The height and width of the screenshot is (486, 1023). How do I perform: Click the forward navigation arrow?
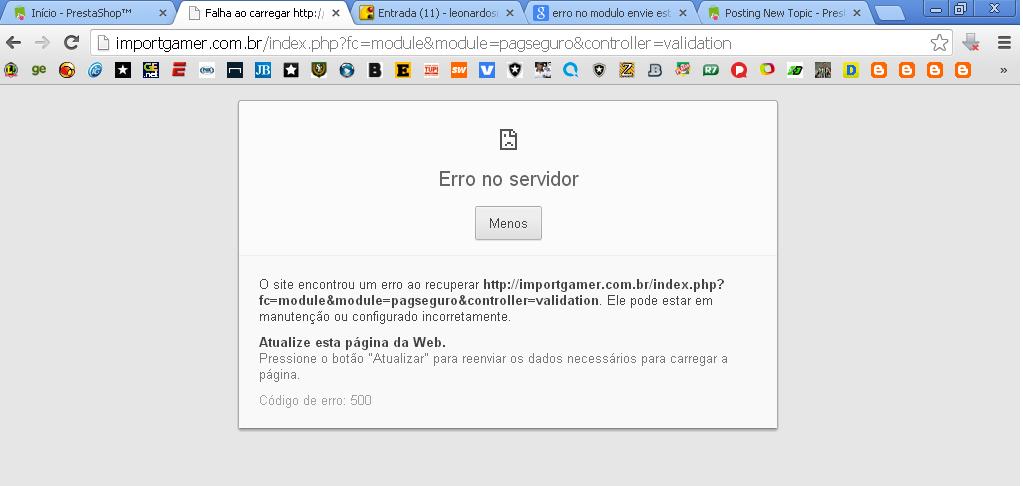tap(42, 43)
